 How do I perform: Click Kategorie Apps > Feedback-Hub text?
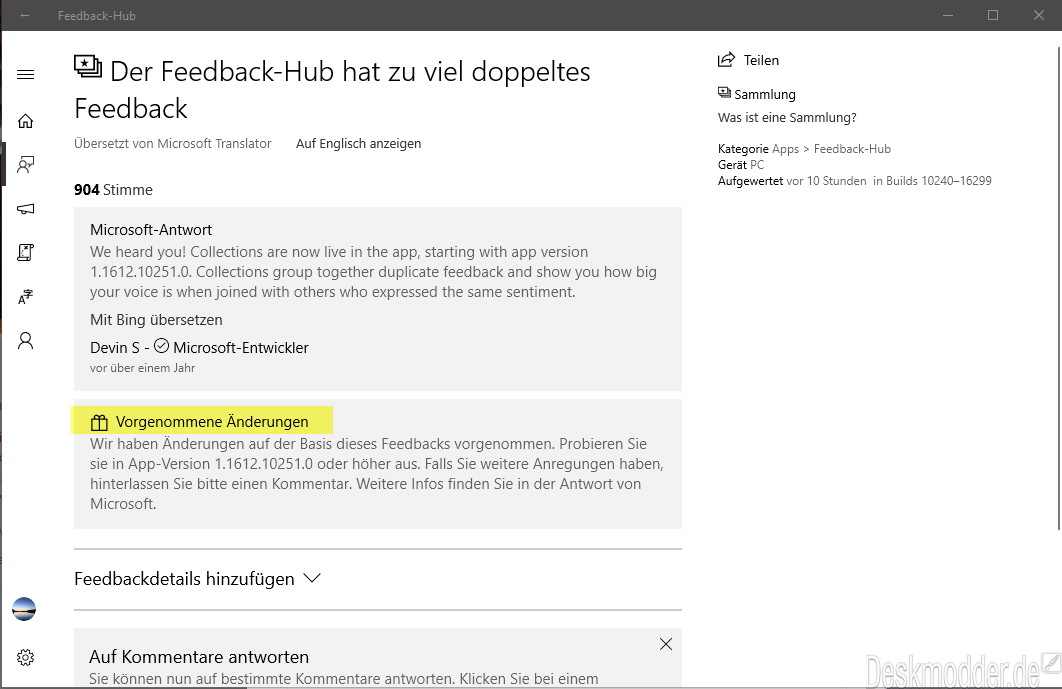(x=804, y=149)
